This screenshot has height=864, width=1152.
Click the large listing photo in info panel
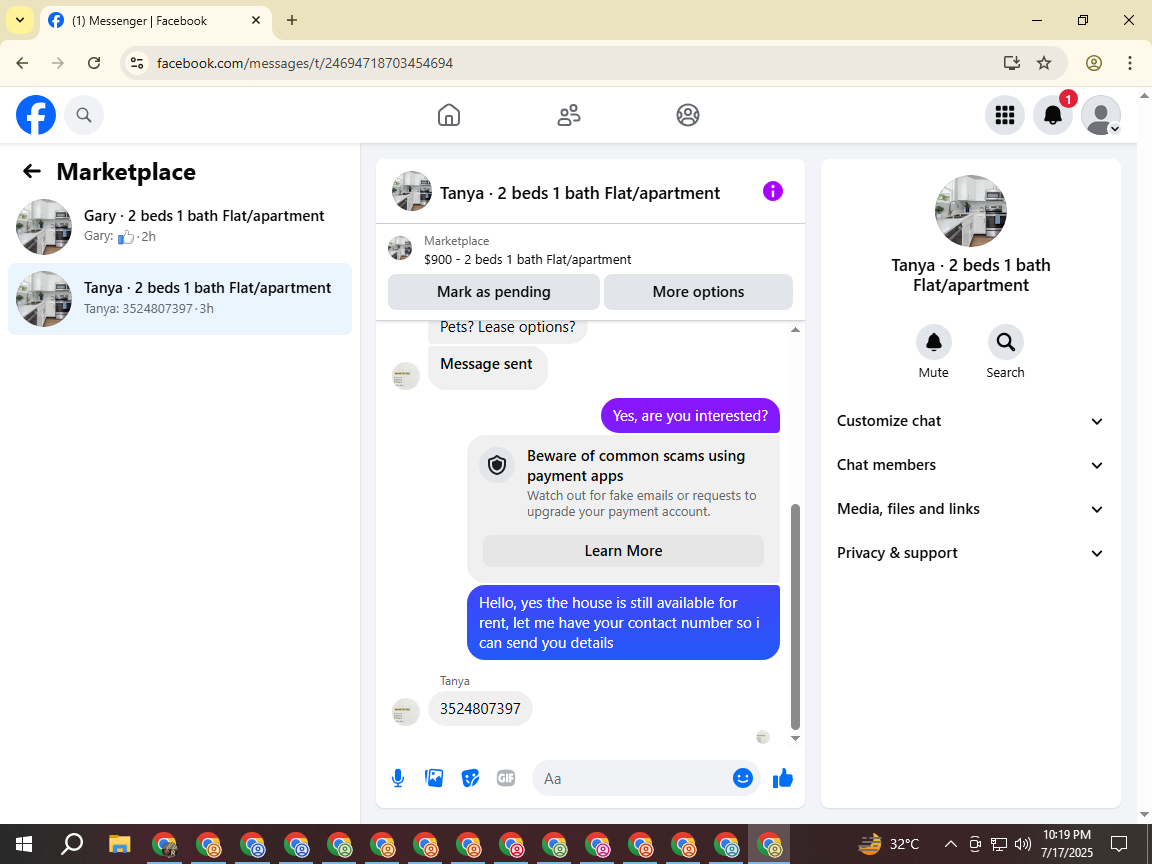[971, 211]
